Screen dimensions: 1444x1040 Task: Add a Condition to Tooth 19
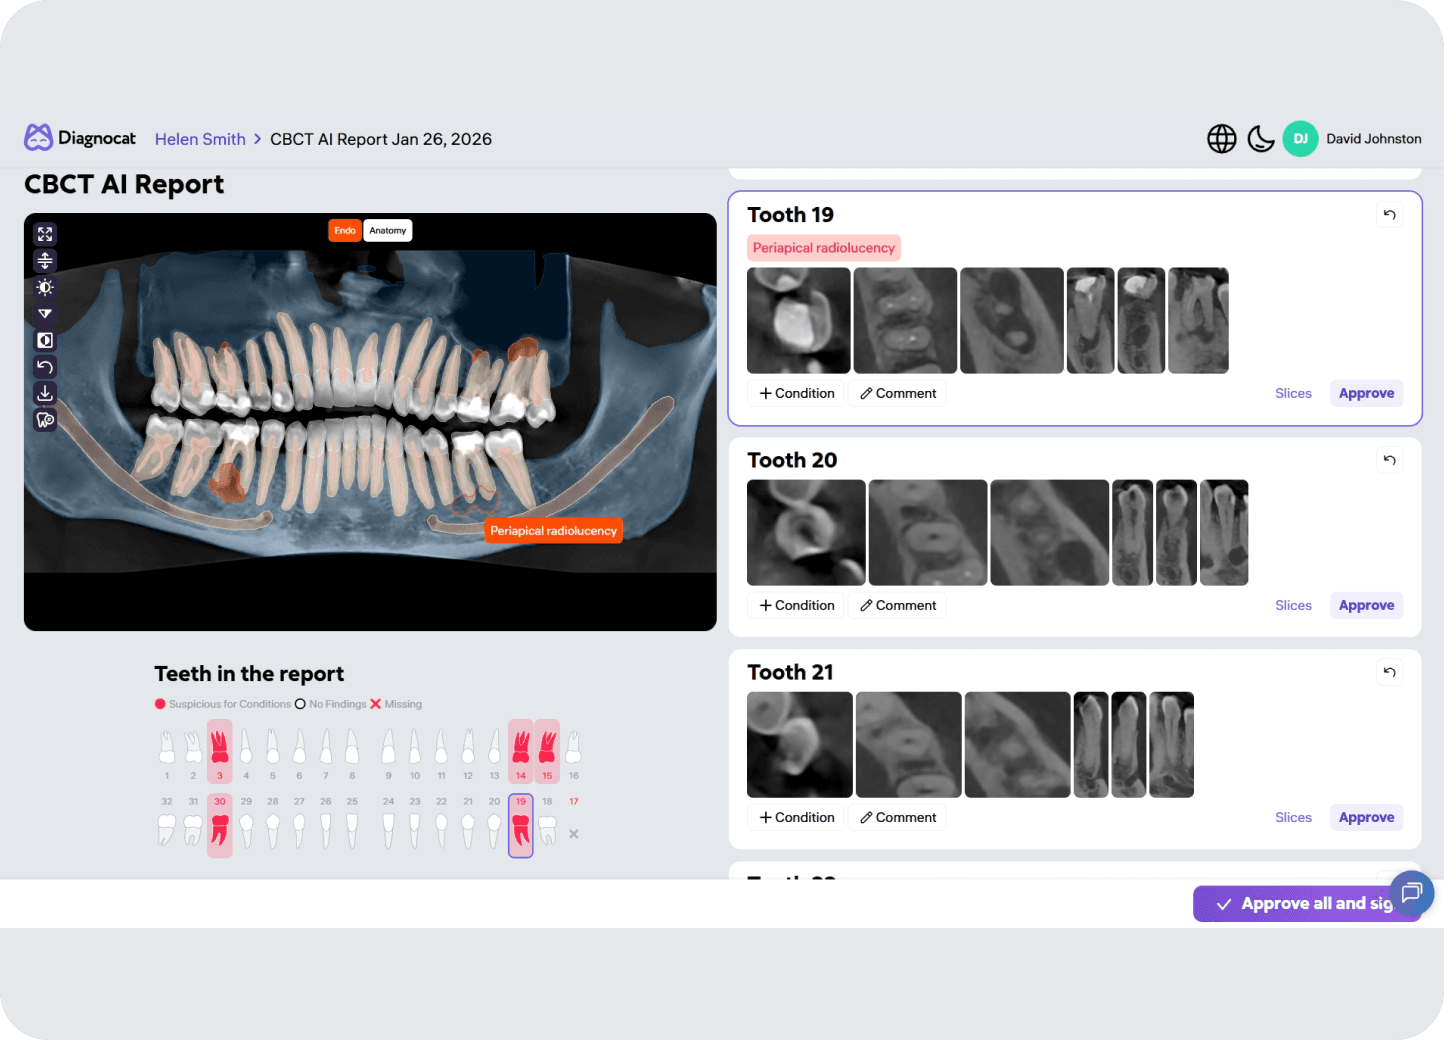point(796,393)
